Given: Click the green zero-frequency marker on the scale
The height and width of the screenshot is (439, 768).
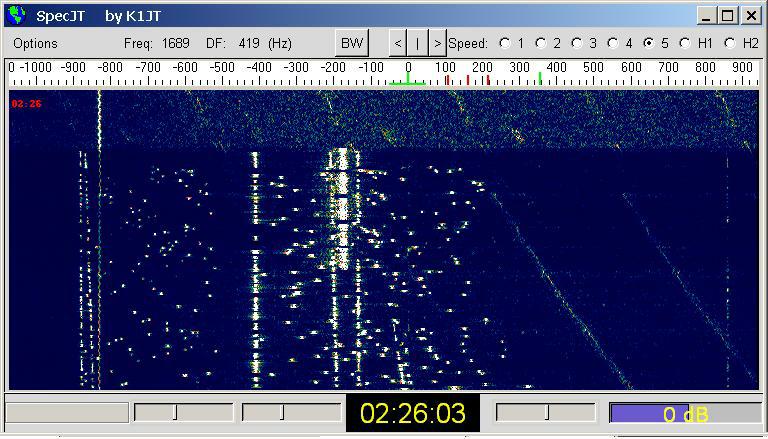Looking at the screenshot, I should click(408, 79).
